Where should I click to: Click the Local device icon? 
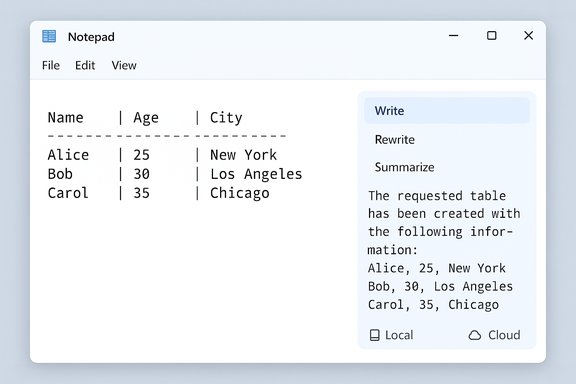point(374,335)
